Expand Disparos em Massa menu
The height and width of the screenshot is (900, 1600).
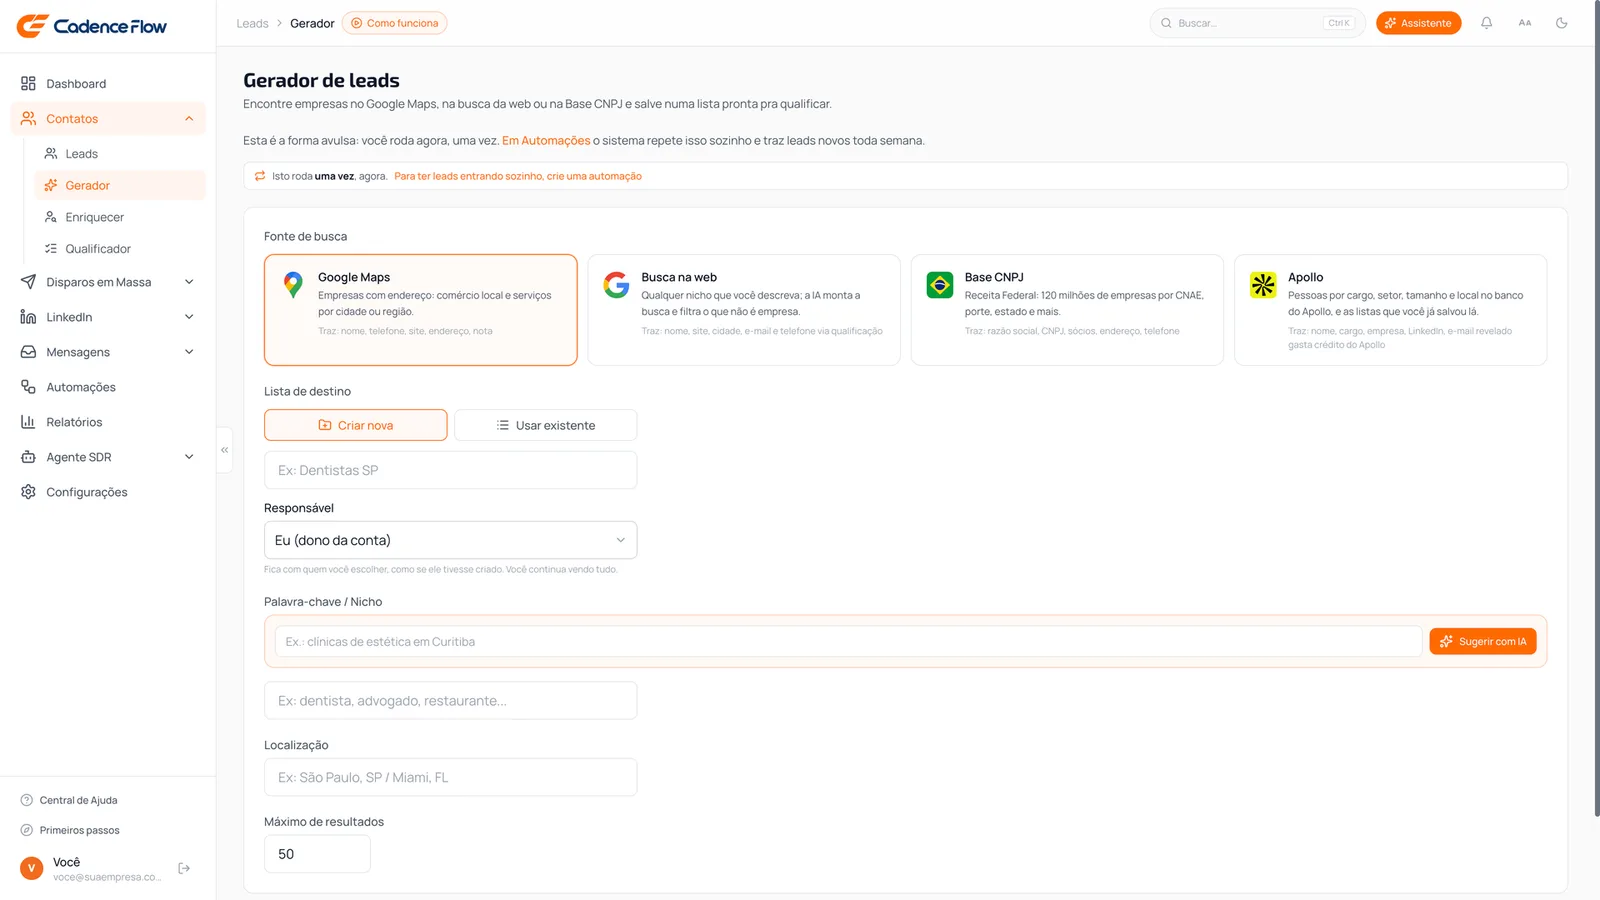coord(108,282)
